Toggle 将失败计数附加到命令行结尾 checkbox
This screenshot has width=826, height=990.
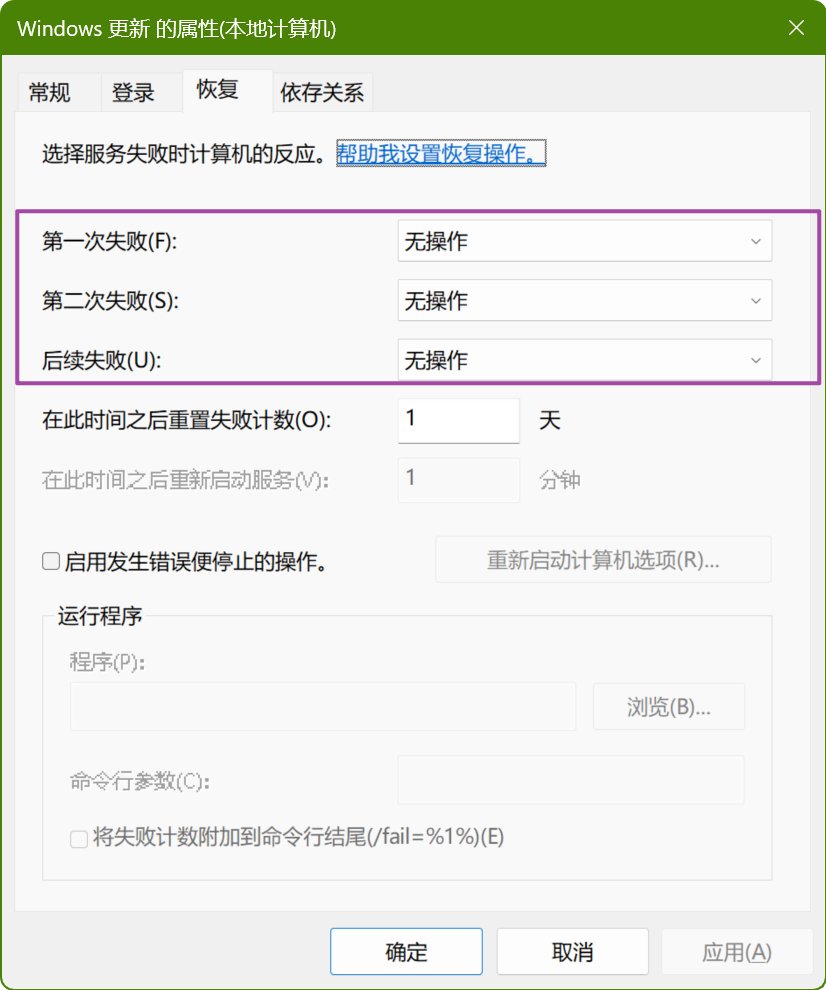79,839
